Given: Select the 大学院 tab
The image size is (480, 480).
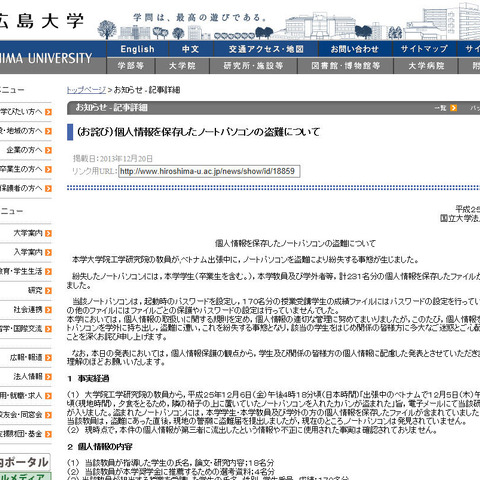Looking at the screenshot, I should coord(182,66).
